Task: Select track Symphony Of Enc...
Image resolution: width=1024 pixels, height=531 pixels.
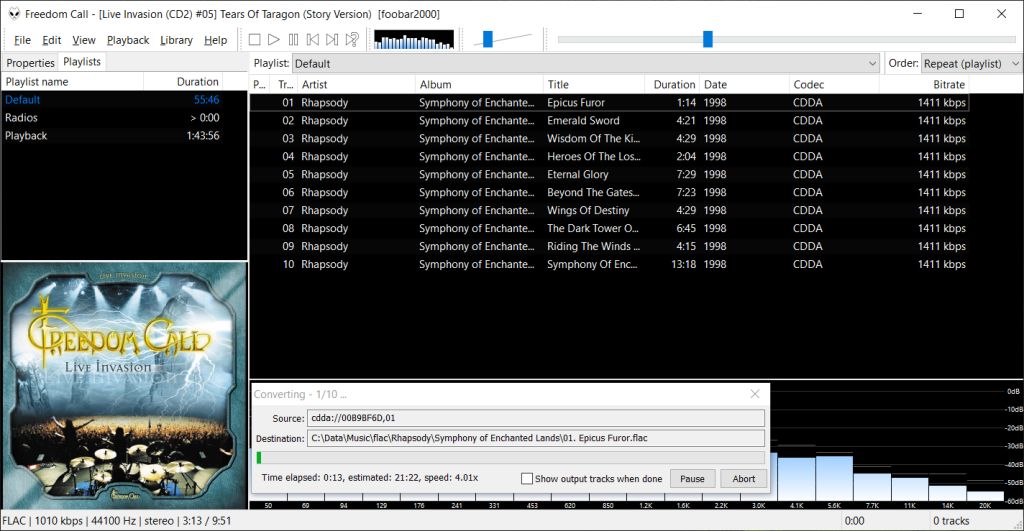Action: point(609,265)
